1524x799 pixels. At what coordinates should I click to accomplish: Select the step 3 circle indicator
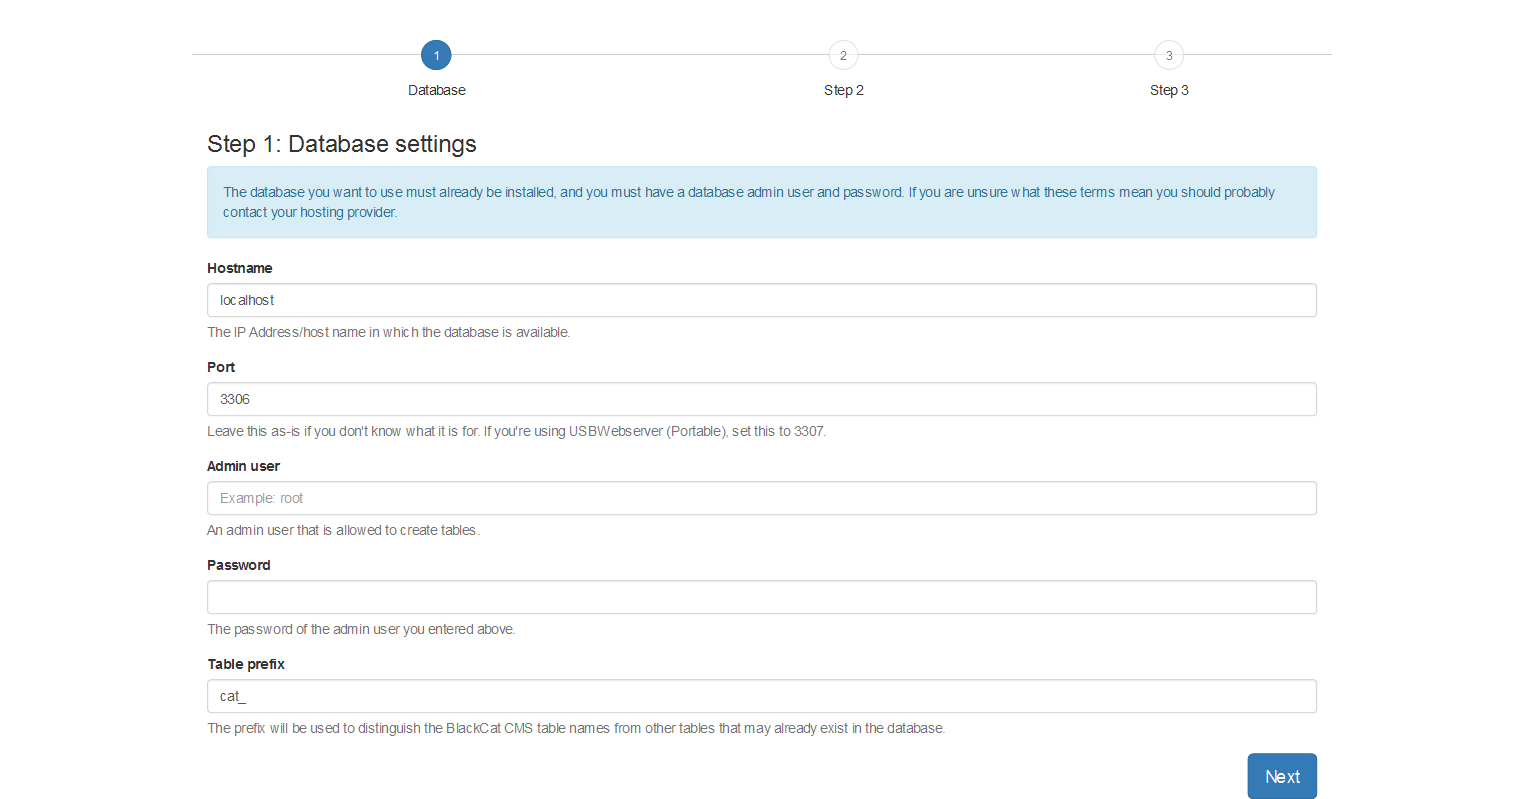tap(1169, 55)
